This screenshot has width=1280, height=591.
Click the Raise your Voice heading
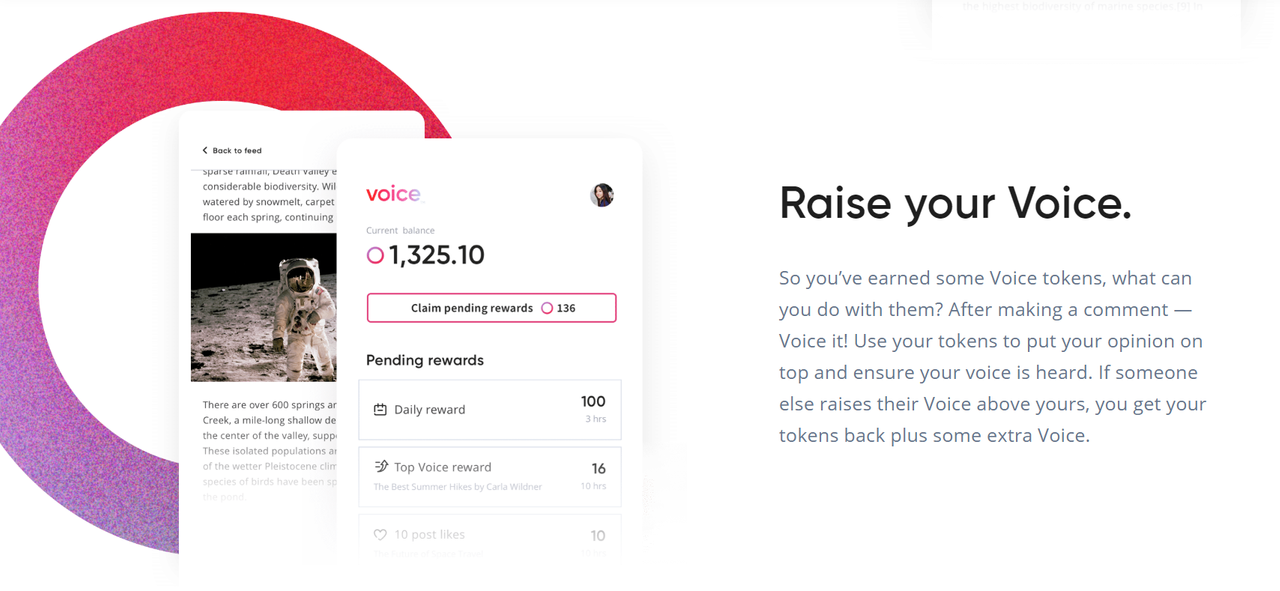[x=955, y=203]
